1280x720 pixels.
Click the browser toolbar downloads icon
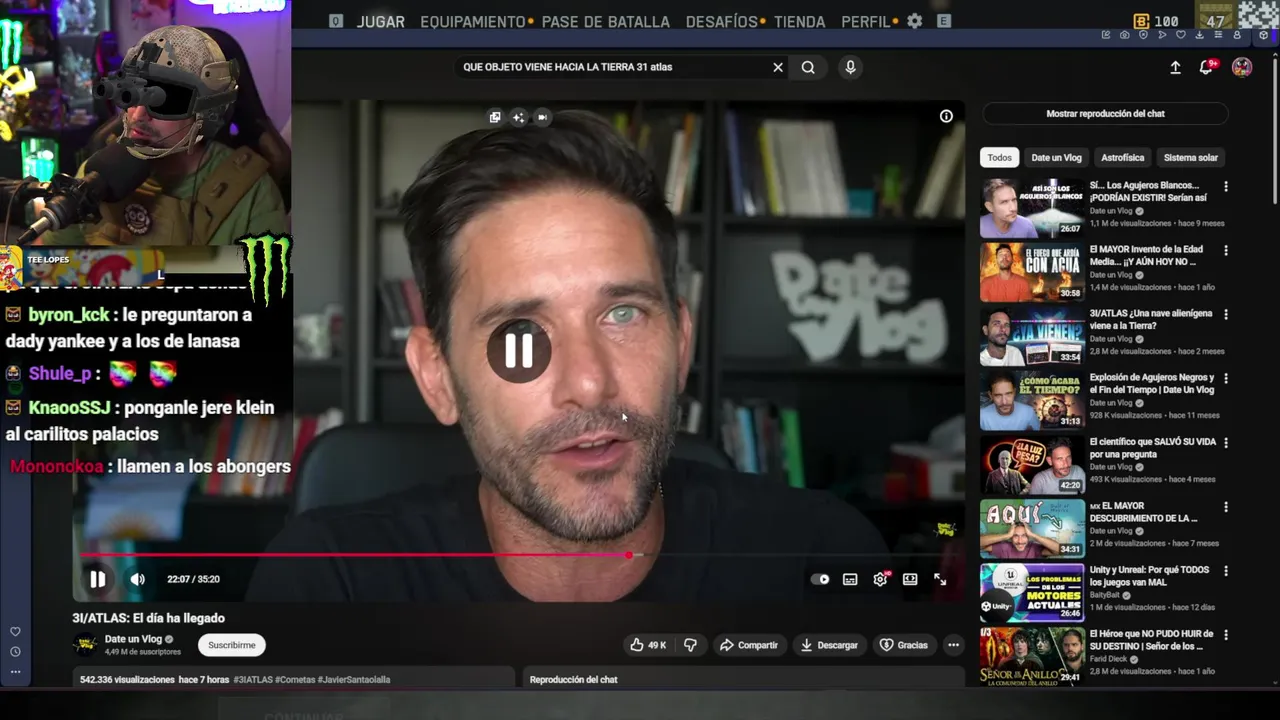(1200, 35)
